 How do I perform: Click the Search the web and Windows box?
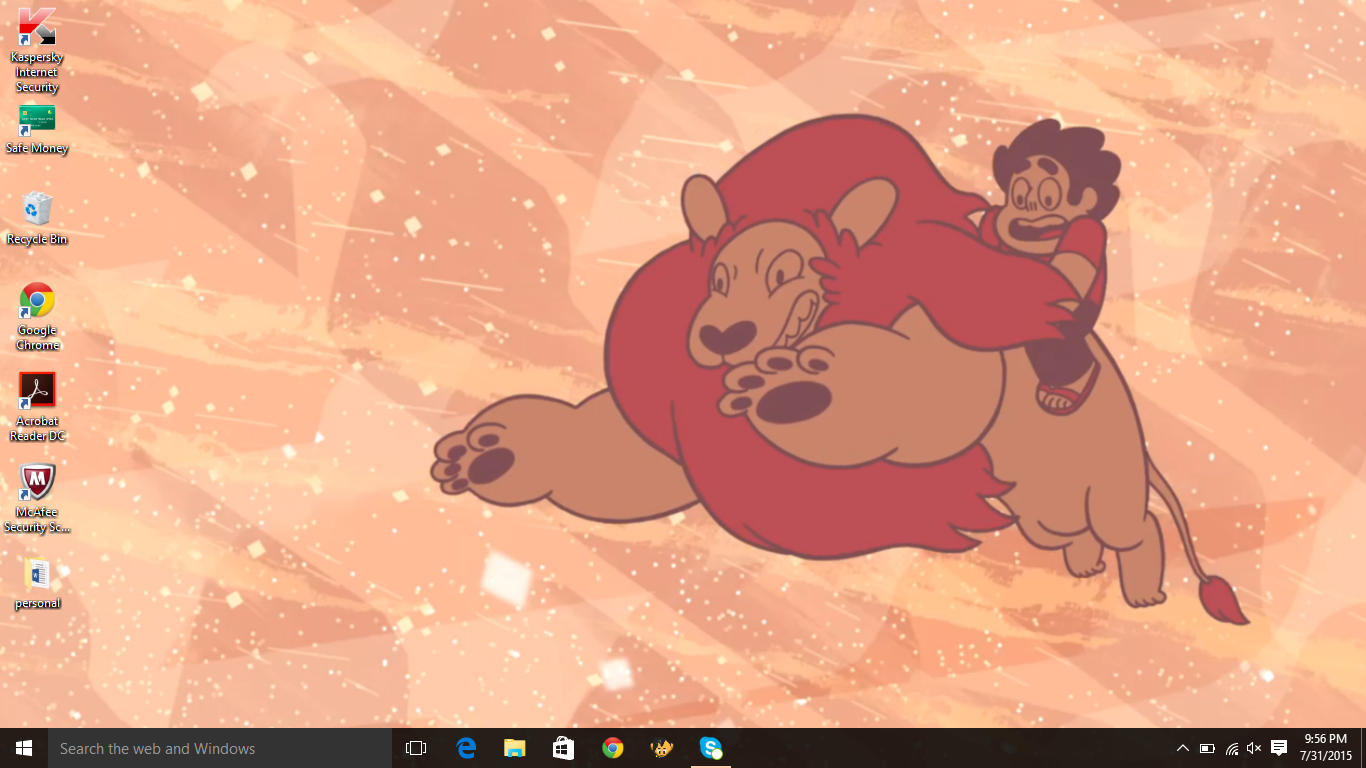coord(220,748)
